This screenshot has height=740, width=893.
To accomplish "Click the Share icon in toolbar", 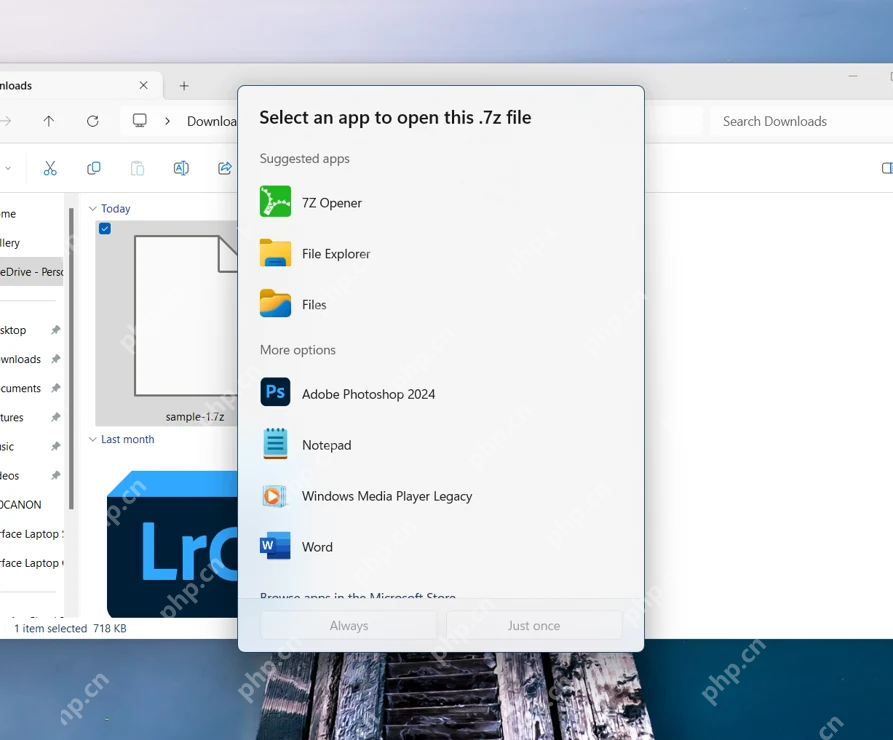I will (x=225, y=168).
